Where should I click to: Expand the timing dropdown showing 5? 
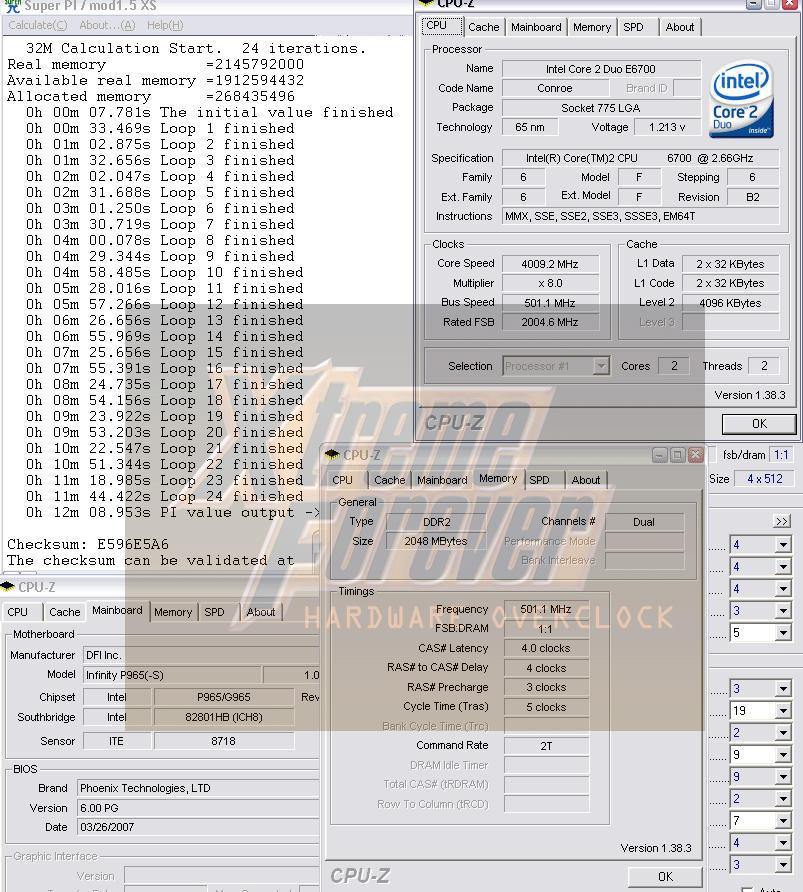(782, 633)
